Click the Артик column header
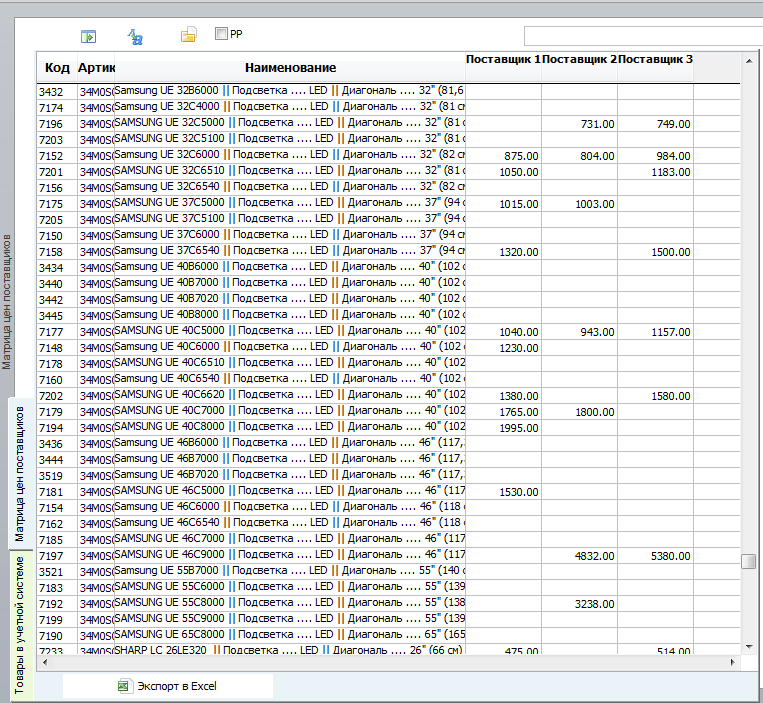The height and width of the screenshot is (703, 763). (x=96, y=68)
